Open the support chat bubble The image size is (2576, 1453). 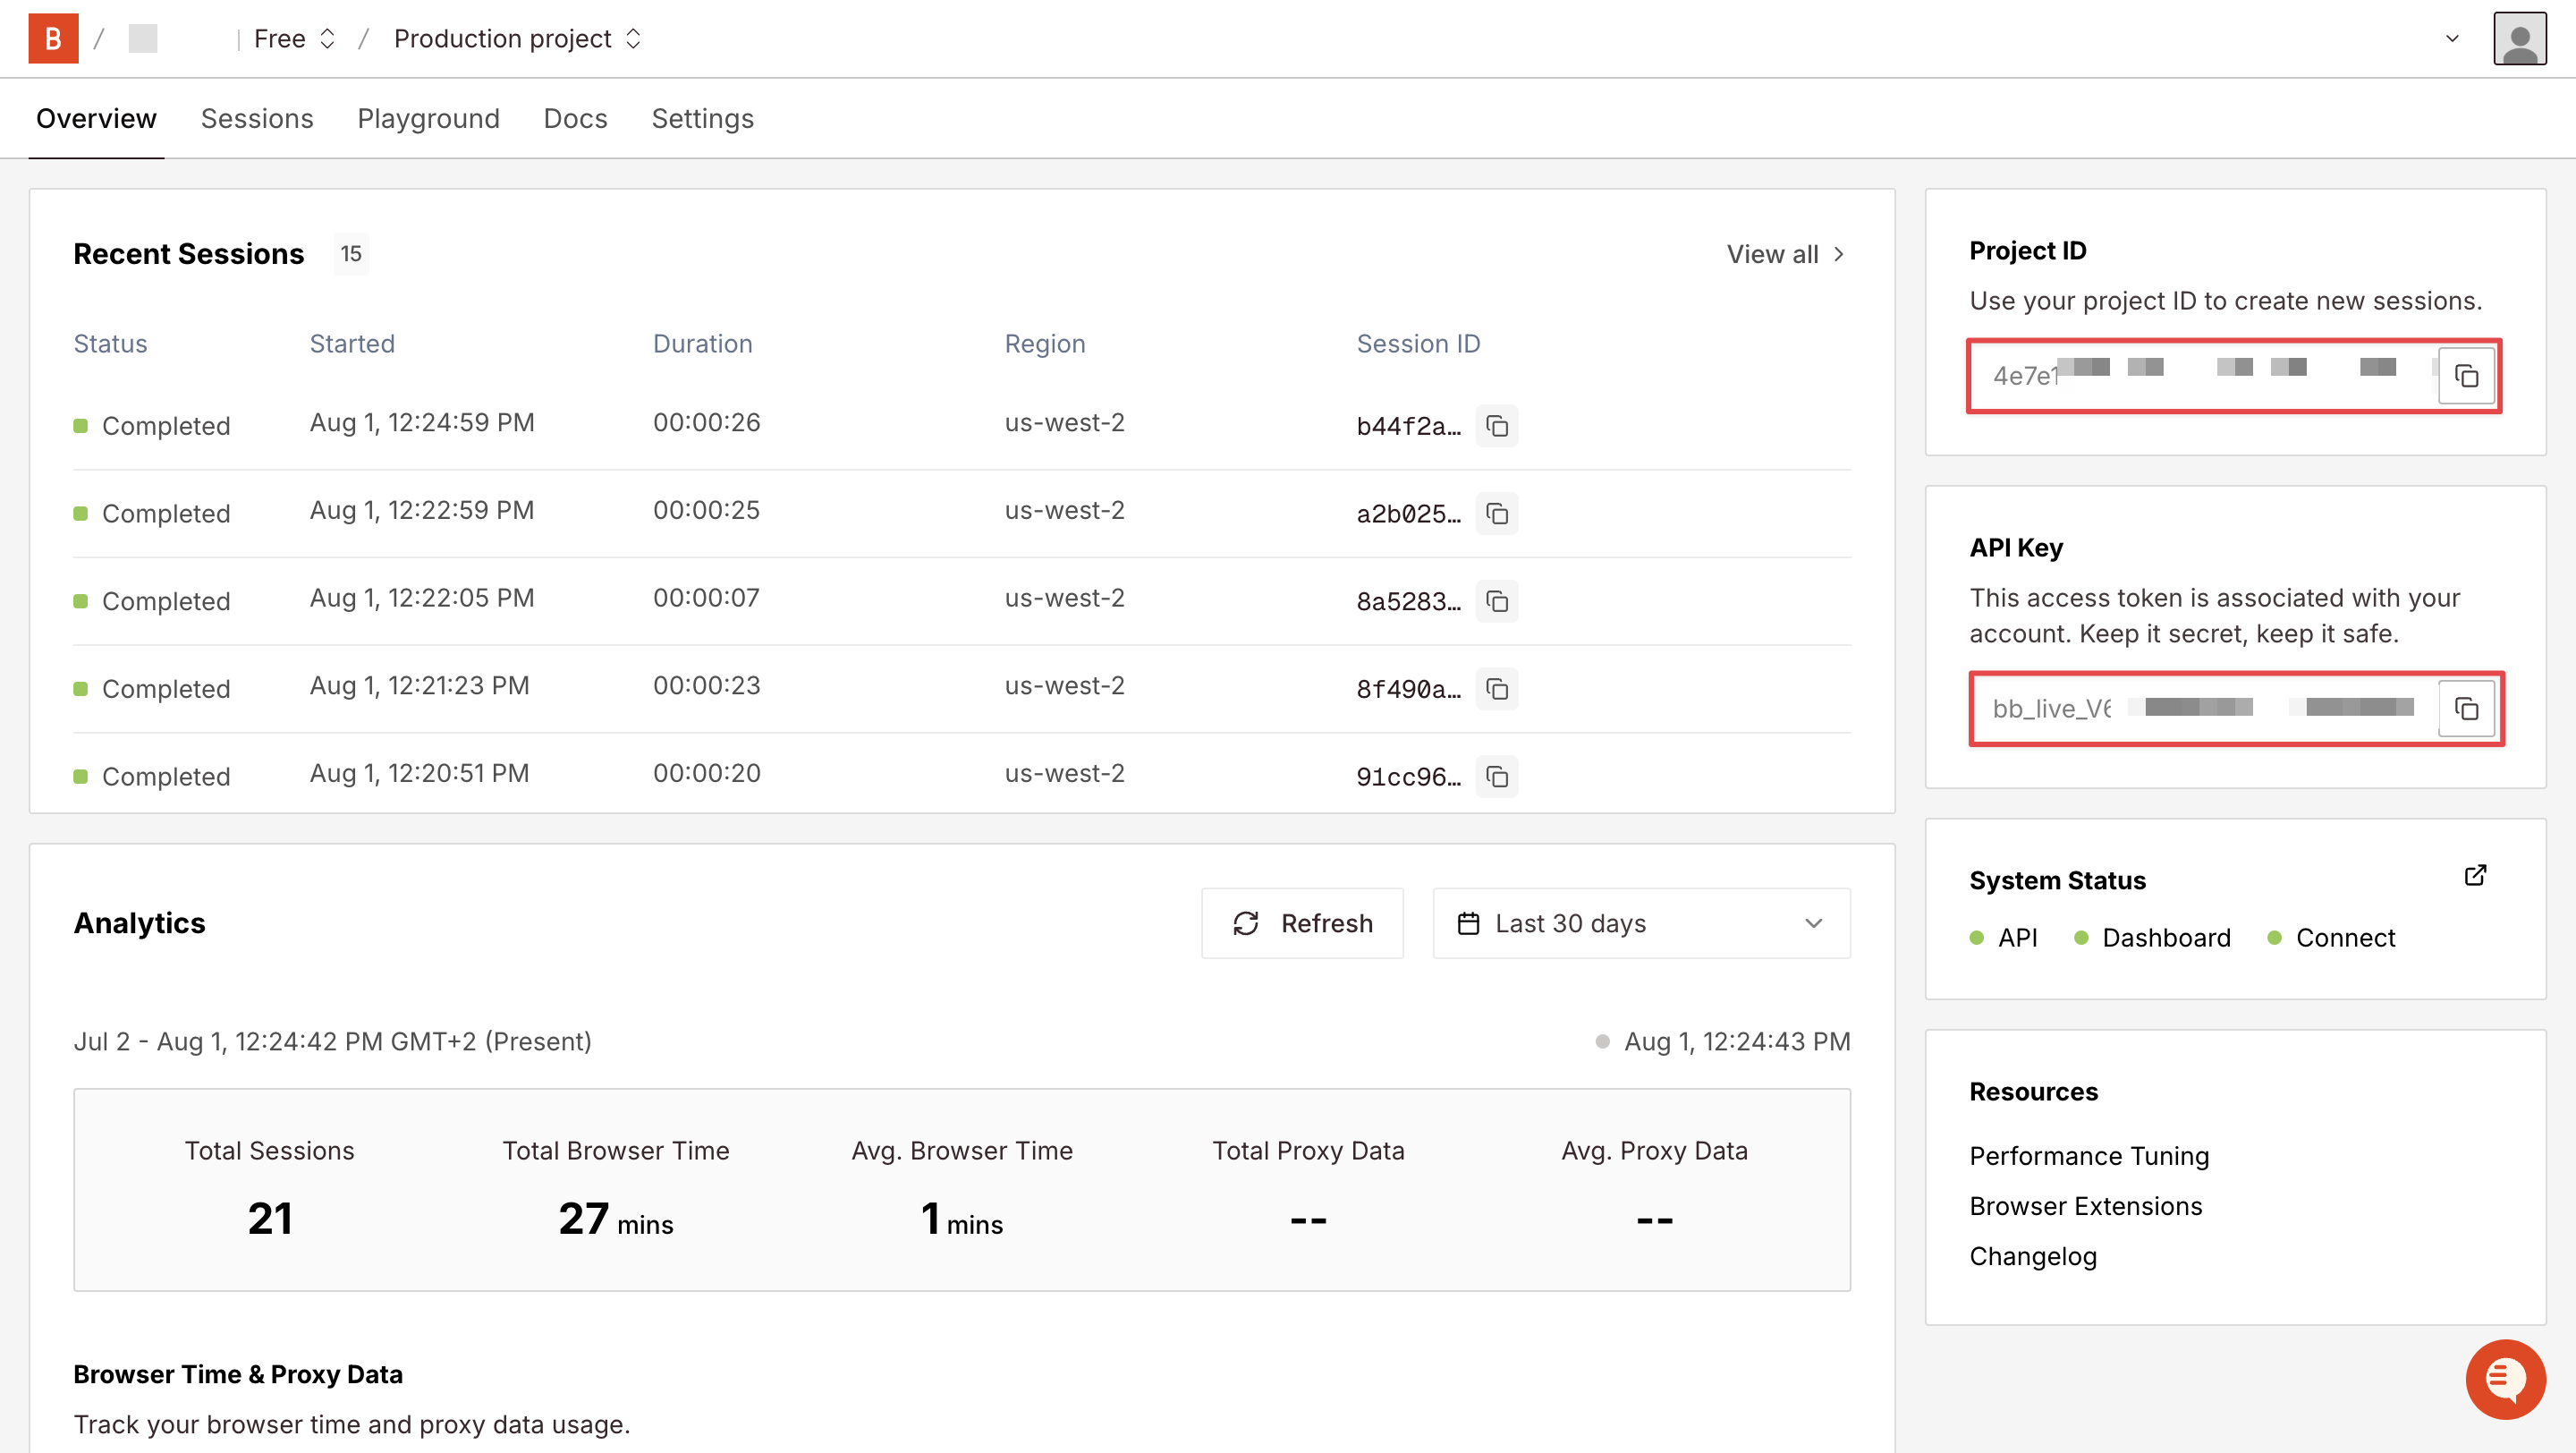tap(2505, 1379)
